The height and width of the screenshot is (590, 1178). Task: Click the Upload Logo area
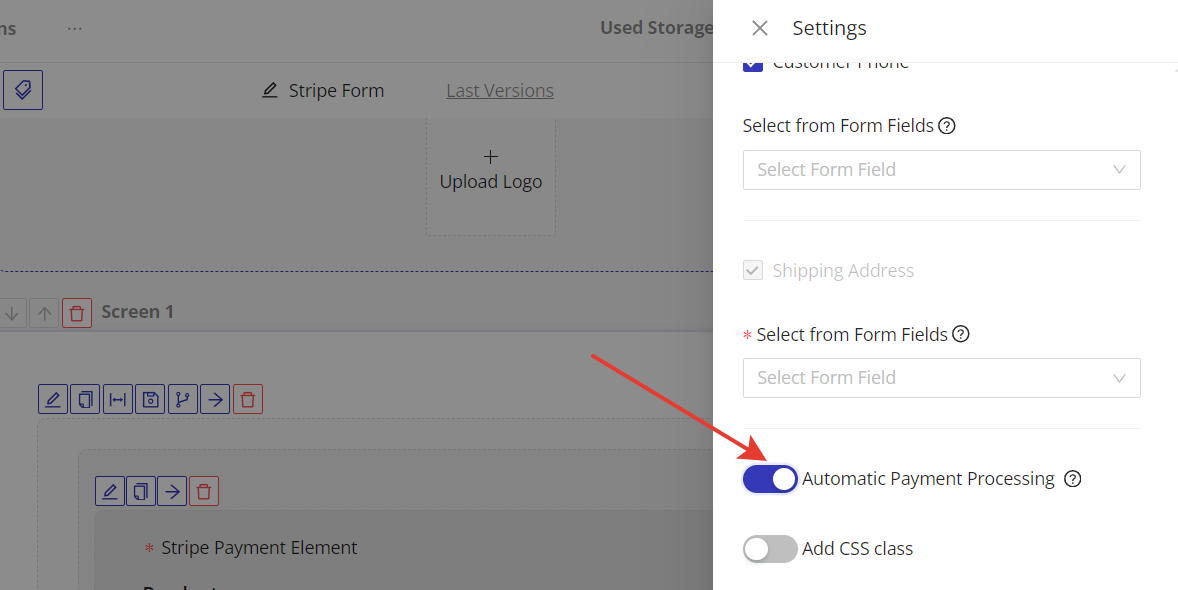pos(491,171)
